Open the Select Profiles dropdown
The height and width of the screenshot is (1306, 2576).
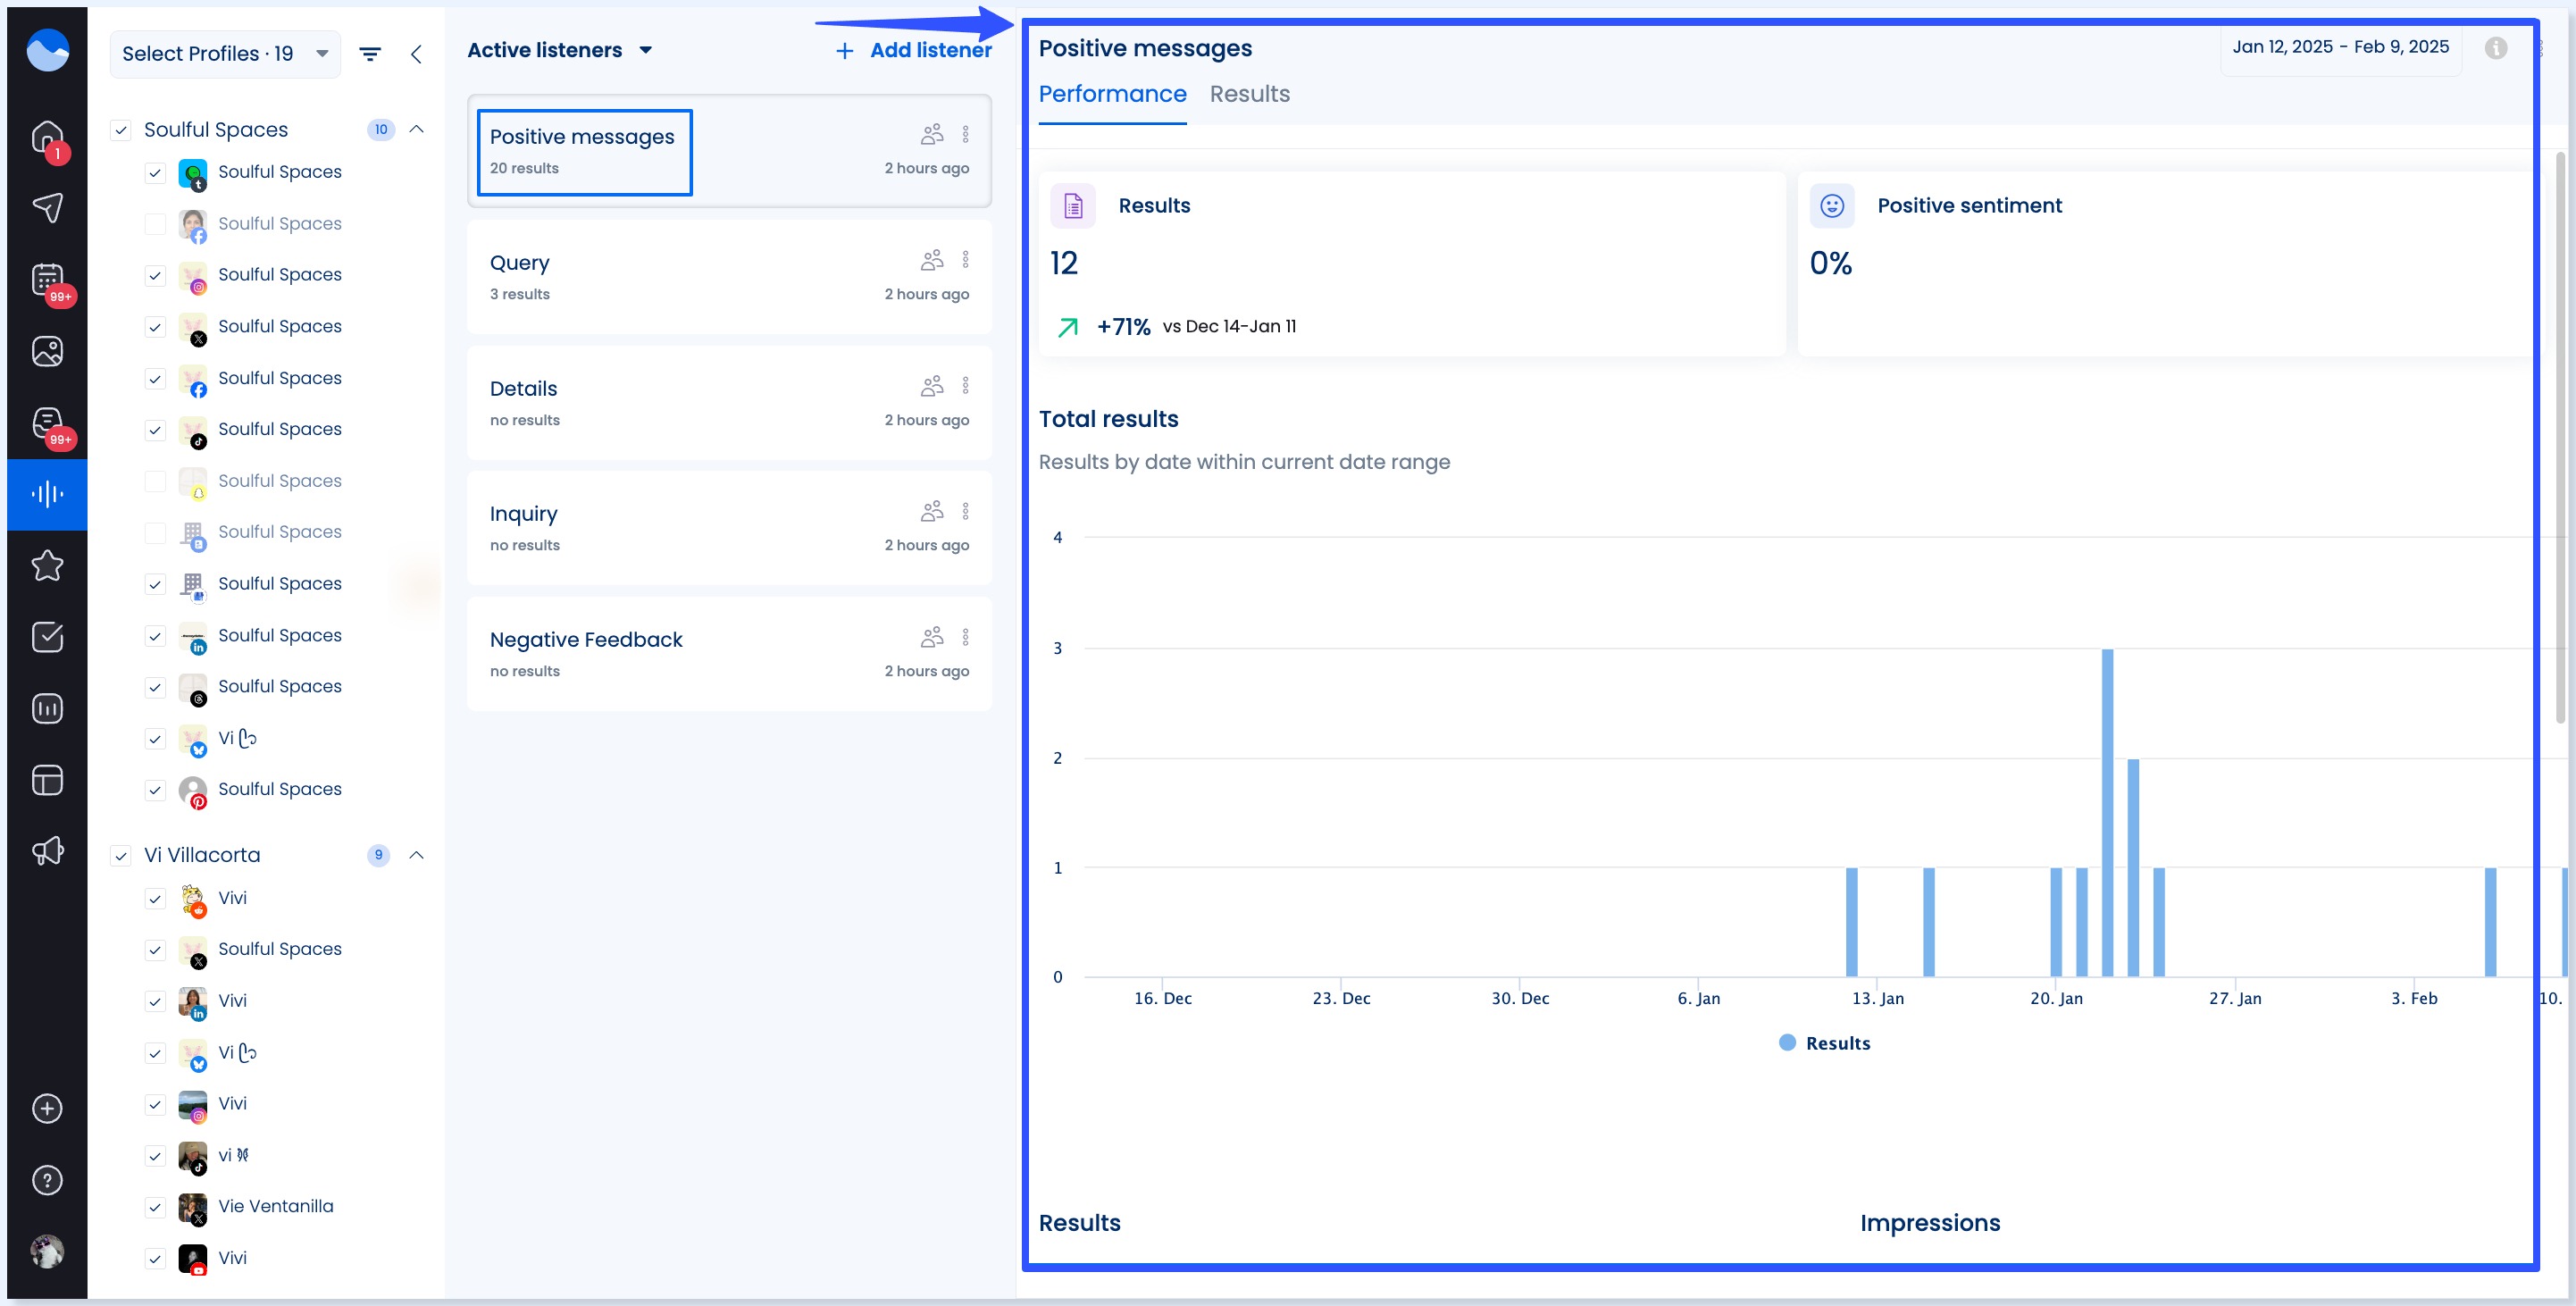[225, 54]
